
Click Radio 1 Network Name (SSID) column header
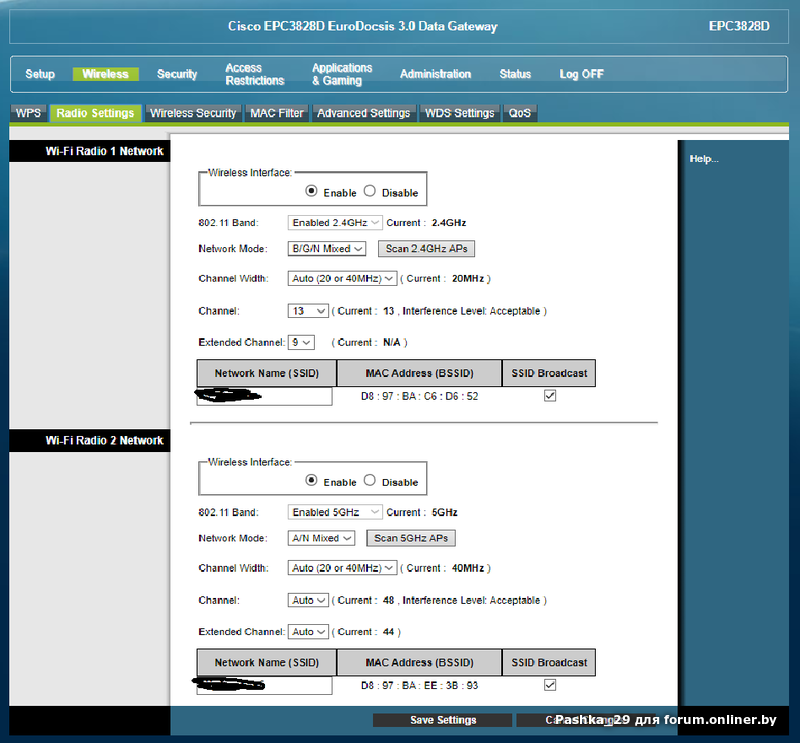[x=266, y=373]
